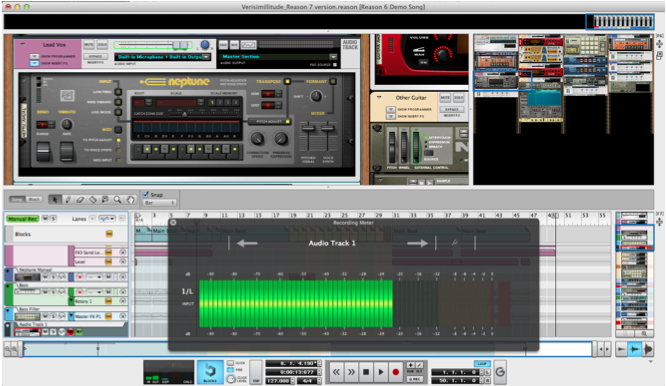
Task: Go to next track with right arrow
Action: 418,243
